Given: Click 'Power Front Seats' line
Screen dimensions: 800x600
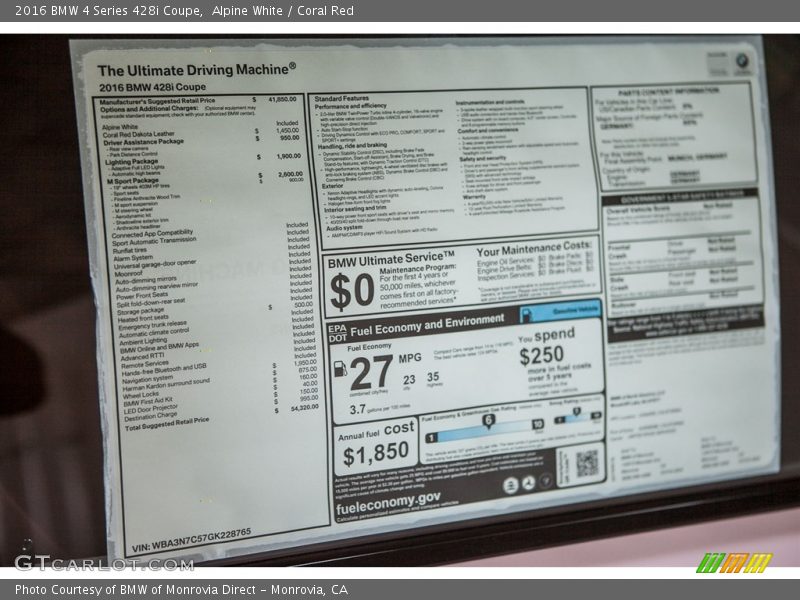Looking at the screenshot, I should coord(142,295).
